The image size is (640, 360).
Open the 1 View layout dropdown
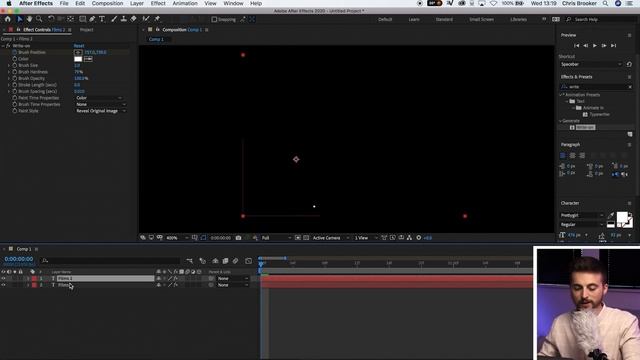pos(365,238)
